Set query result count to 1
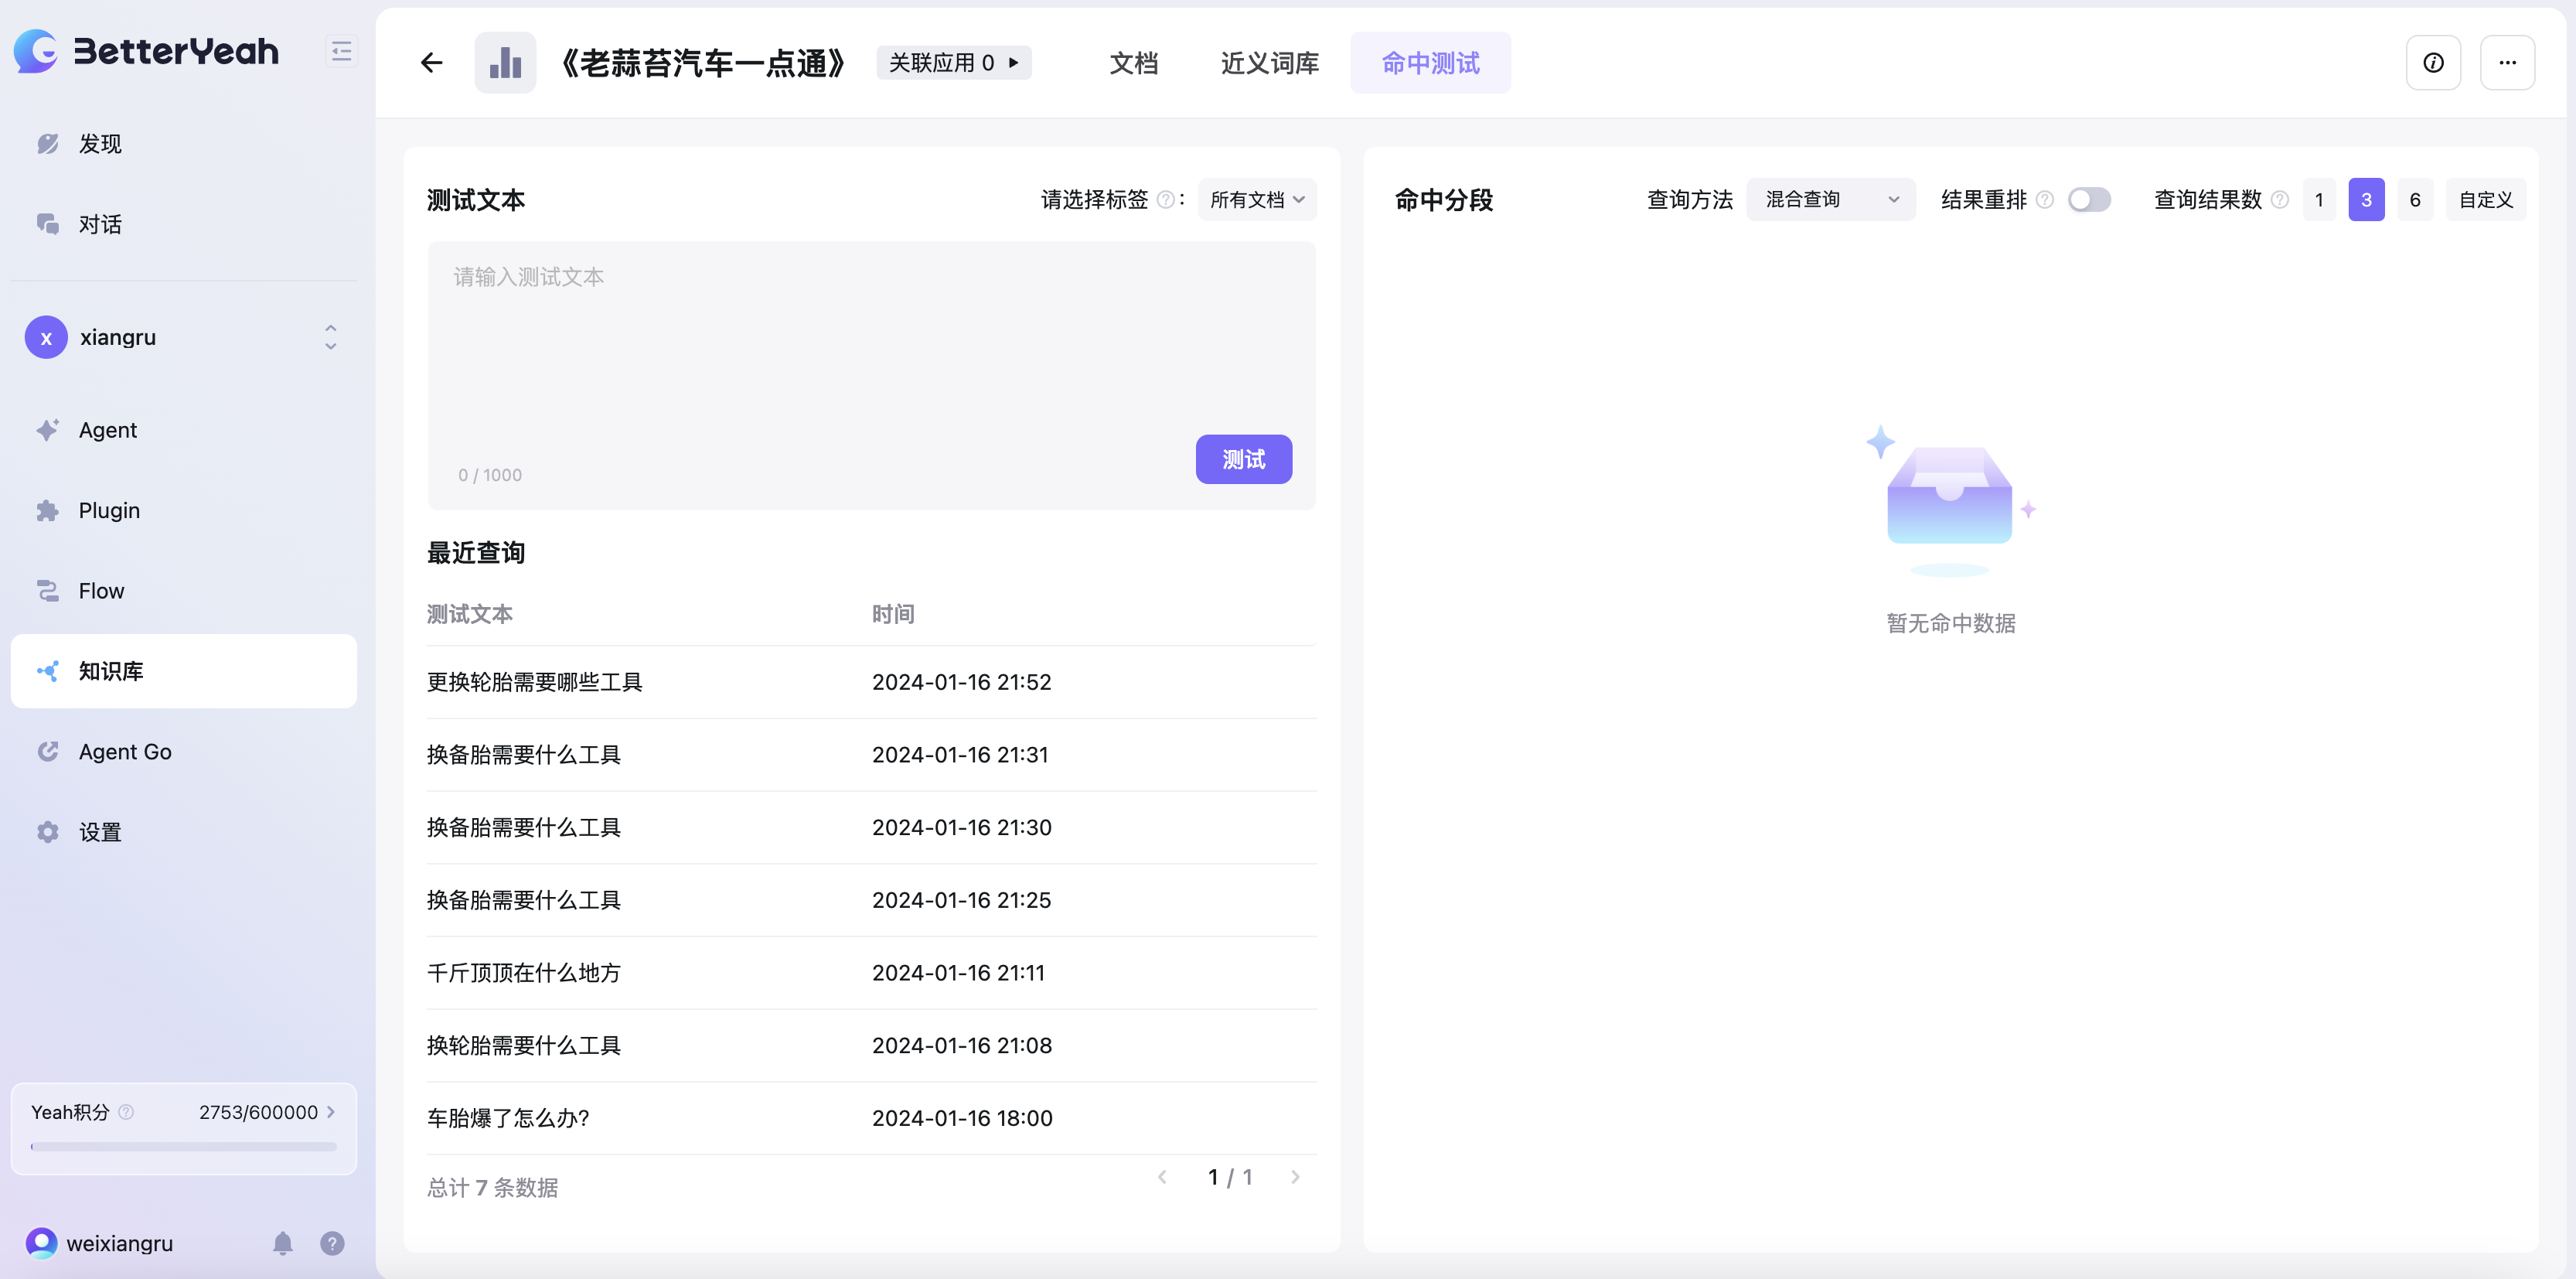The height and width of the screenshot is (1279, 2576). click(2319, 200)
